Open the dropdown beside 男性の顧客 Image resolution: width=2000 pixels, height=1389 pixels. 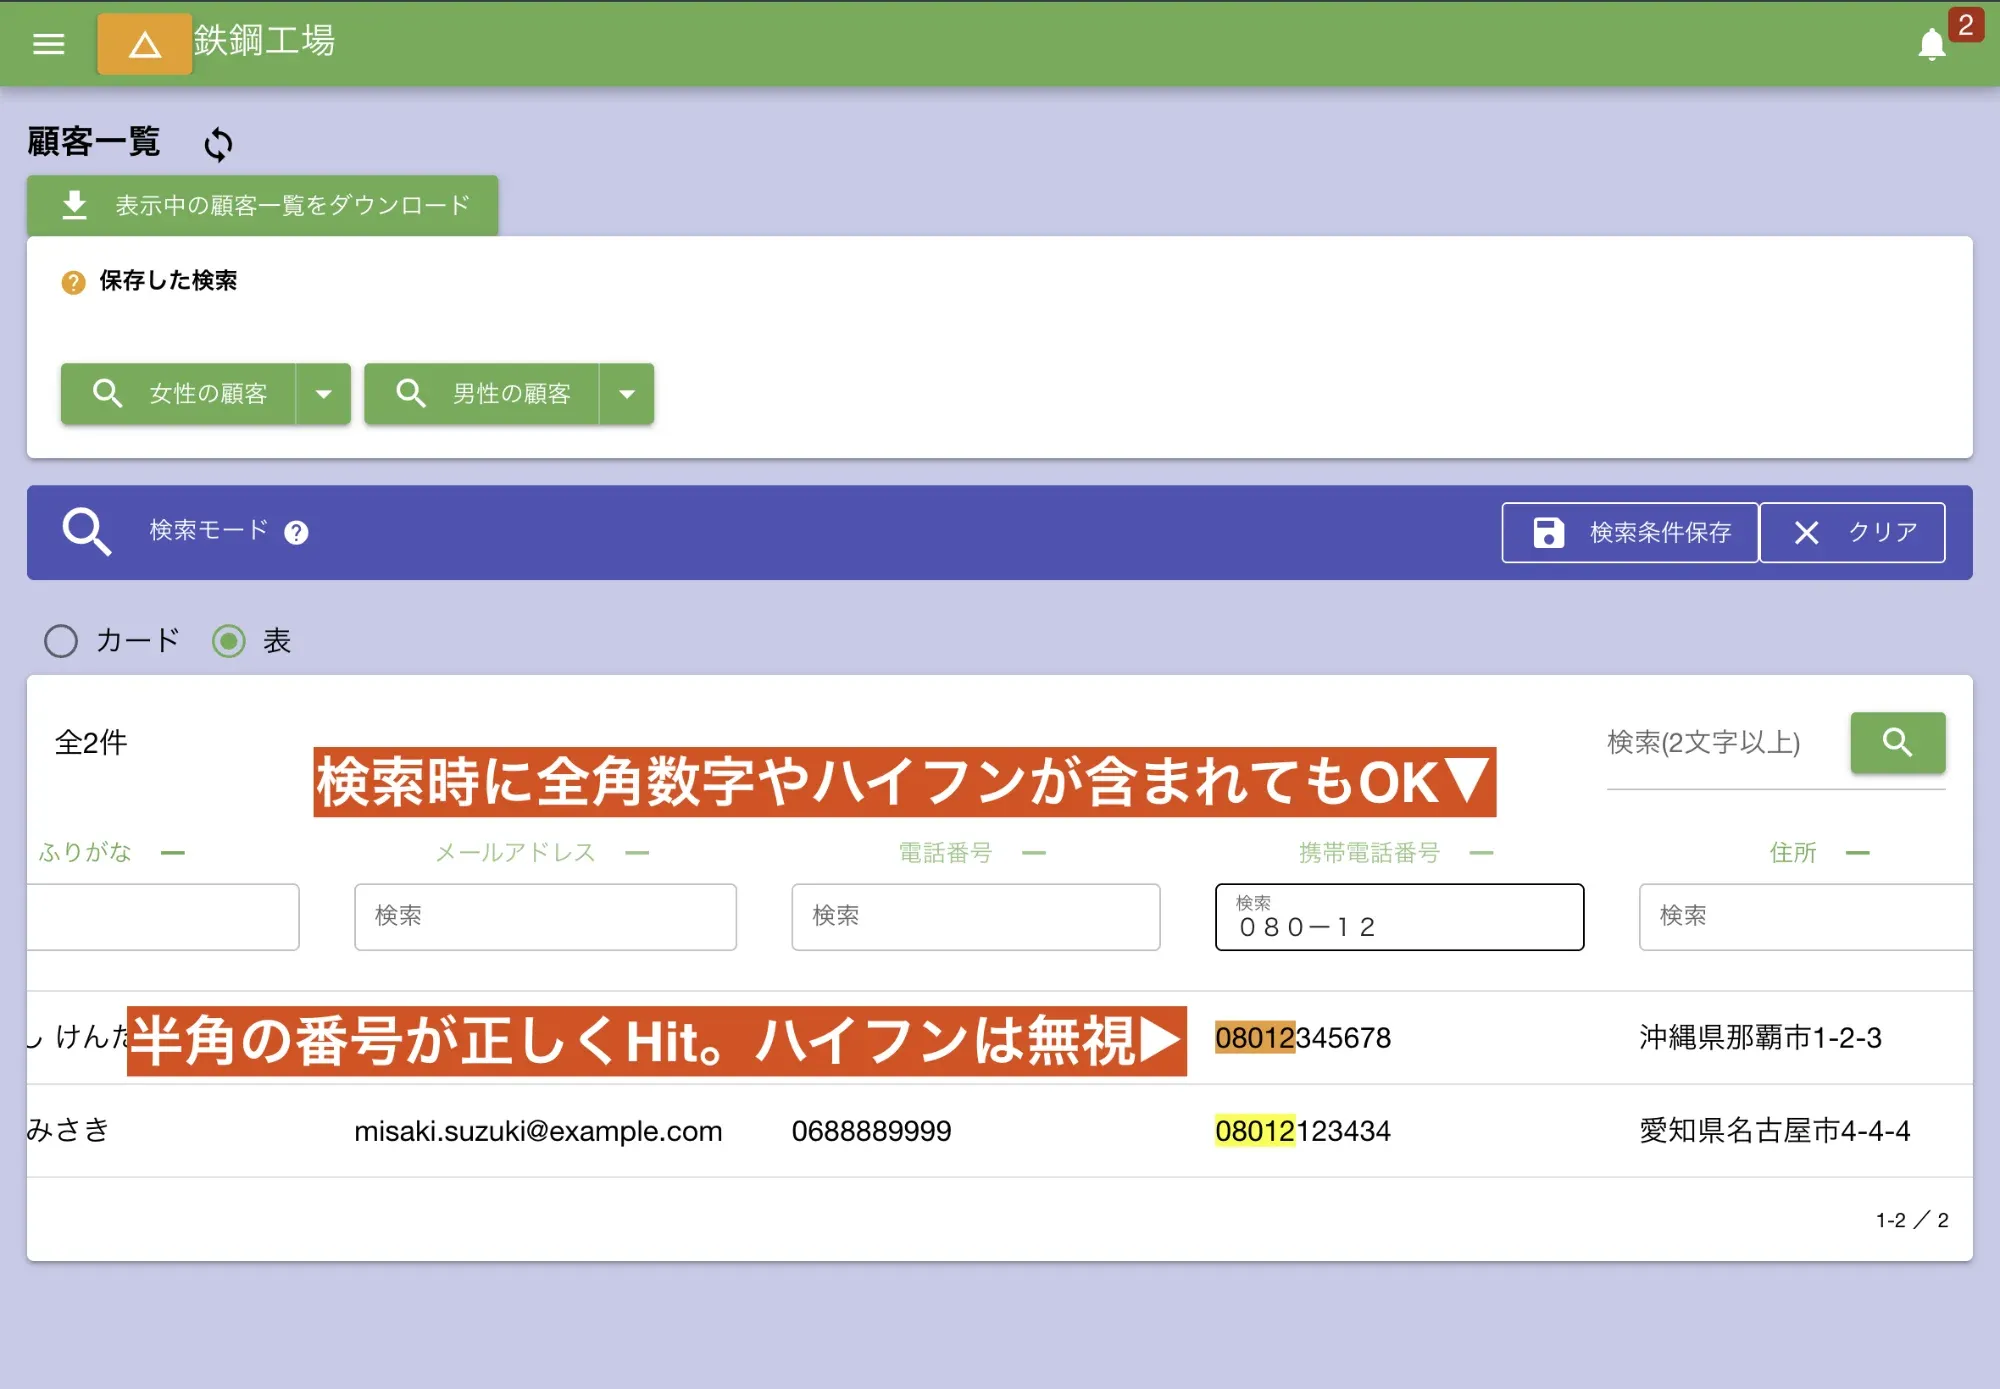point(627,394)
